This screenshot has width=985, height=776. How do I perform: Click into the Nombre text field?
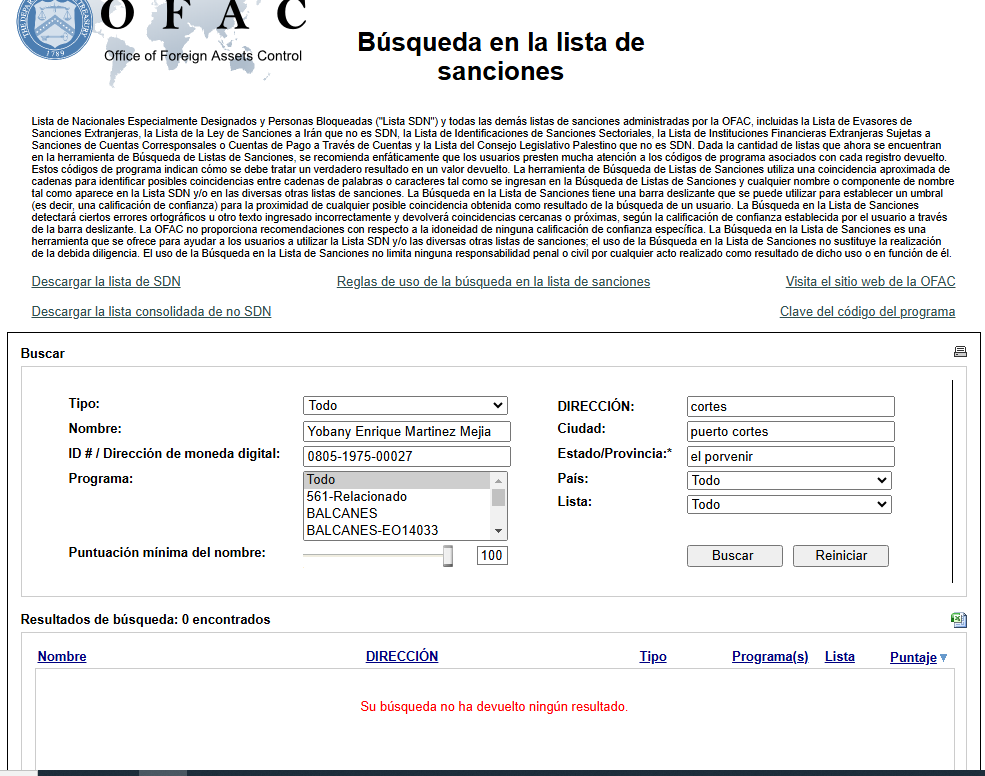click(x=406, y=431)
